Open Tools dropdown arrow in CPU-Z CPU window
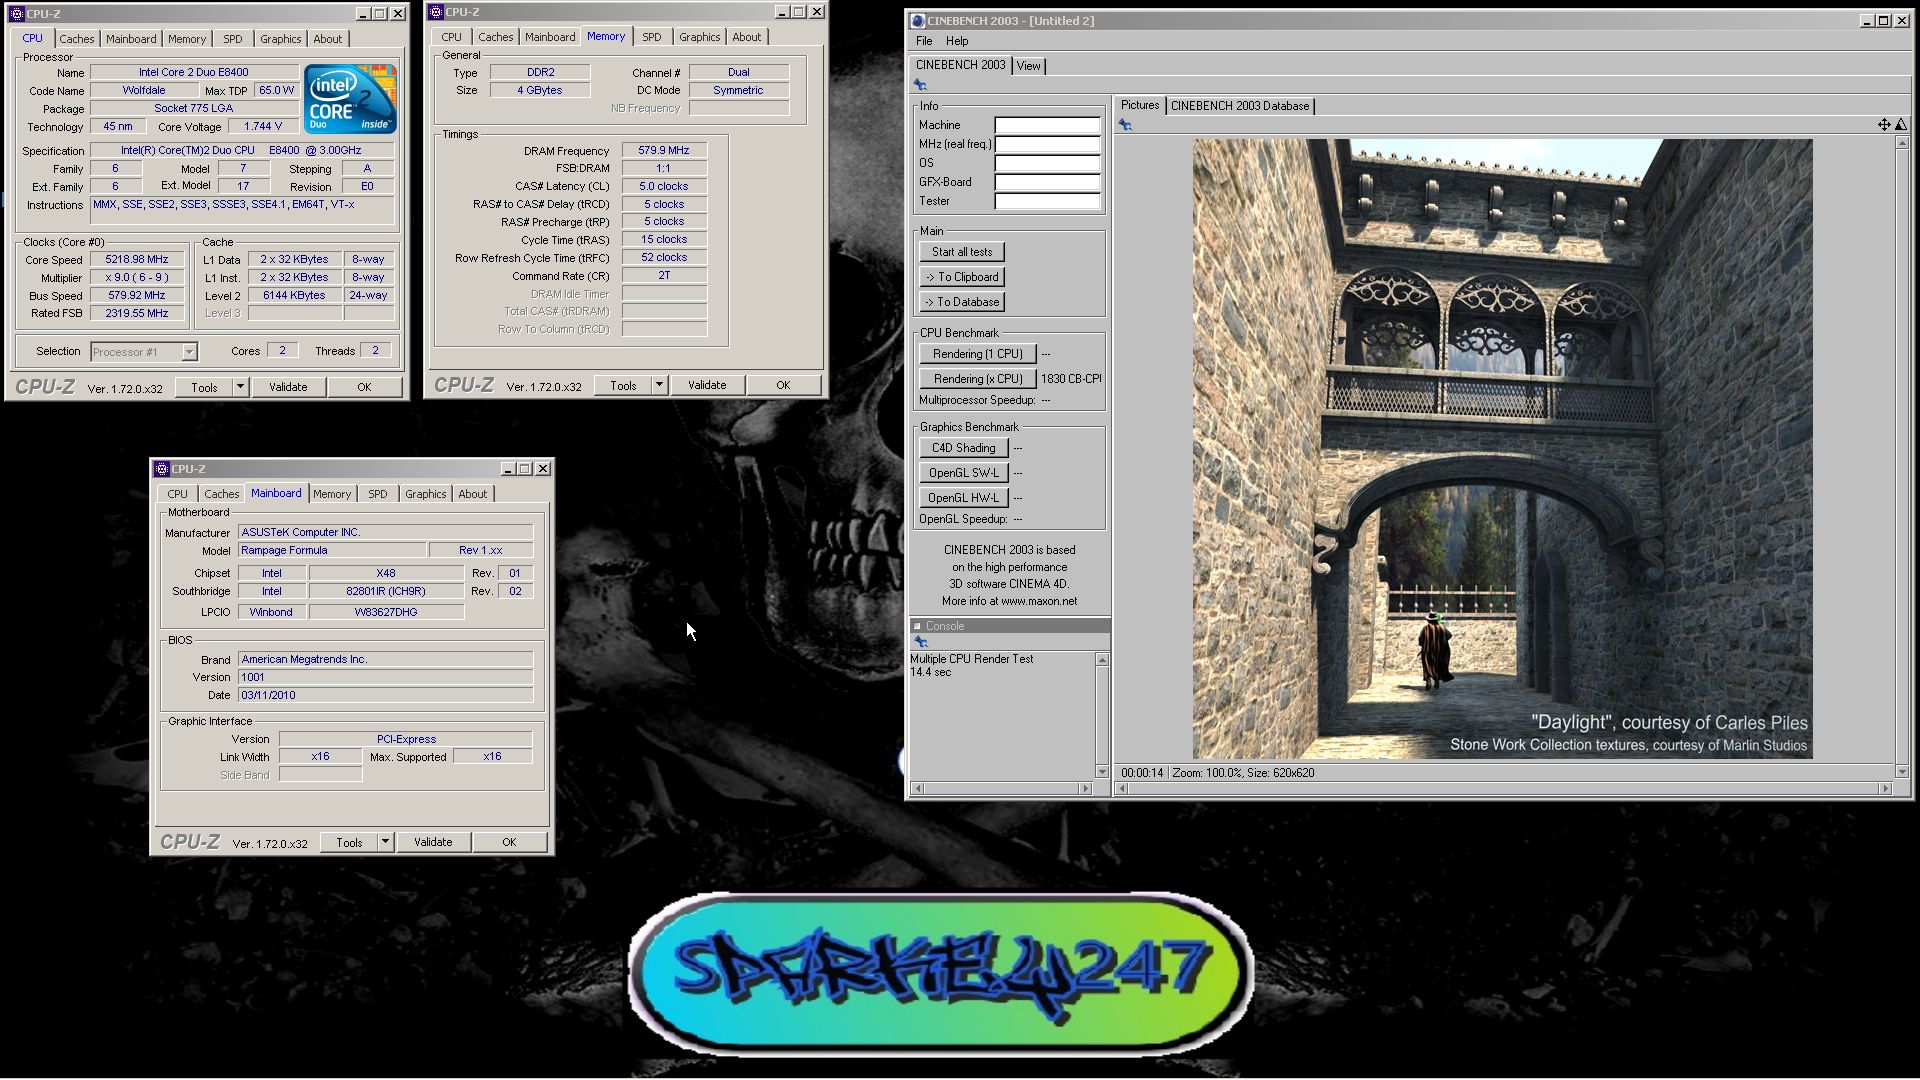Screen dimensions: 1920x1080 pyautogui.click(x=240, y=387)
